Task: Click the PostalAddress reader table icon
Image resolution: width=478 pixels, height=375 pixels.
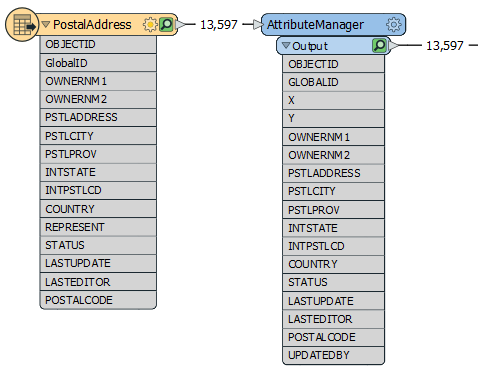Action: point(22,25)
